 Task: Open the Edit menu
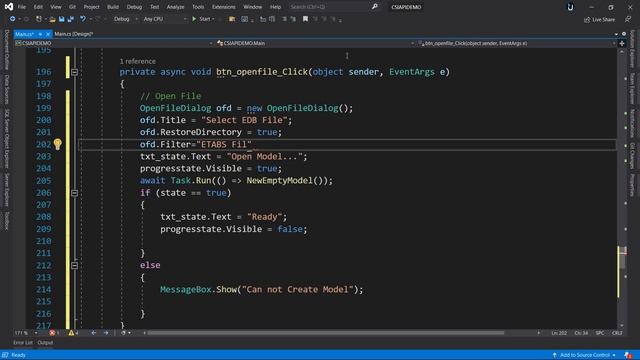click(x=38, y=7)
